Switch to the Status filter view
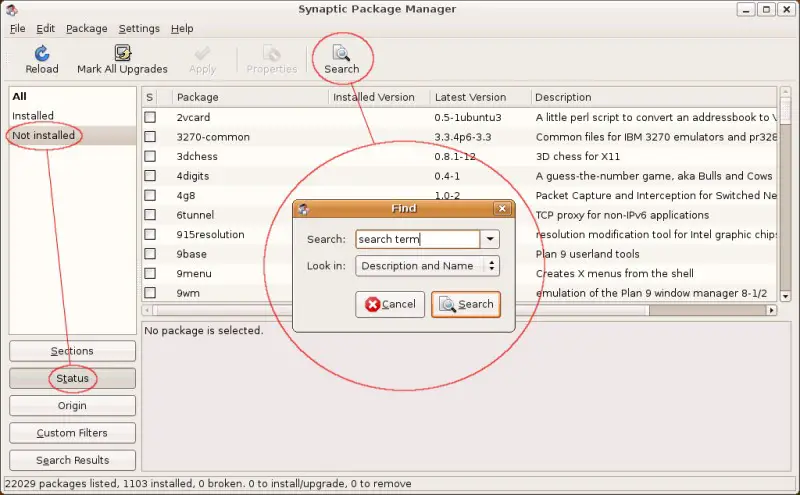The image size is (800, 495). 72,378
